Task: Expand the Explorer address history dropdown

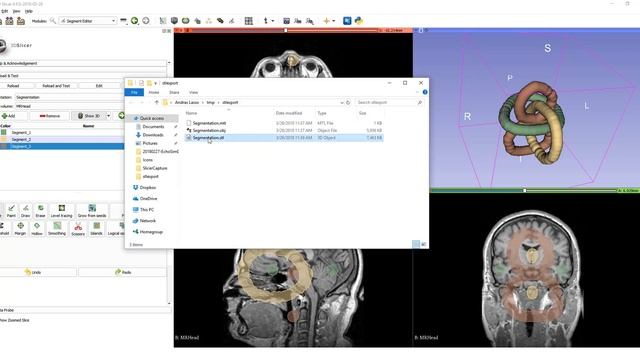Action: (x=342, y=102)
